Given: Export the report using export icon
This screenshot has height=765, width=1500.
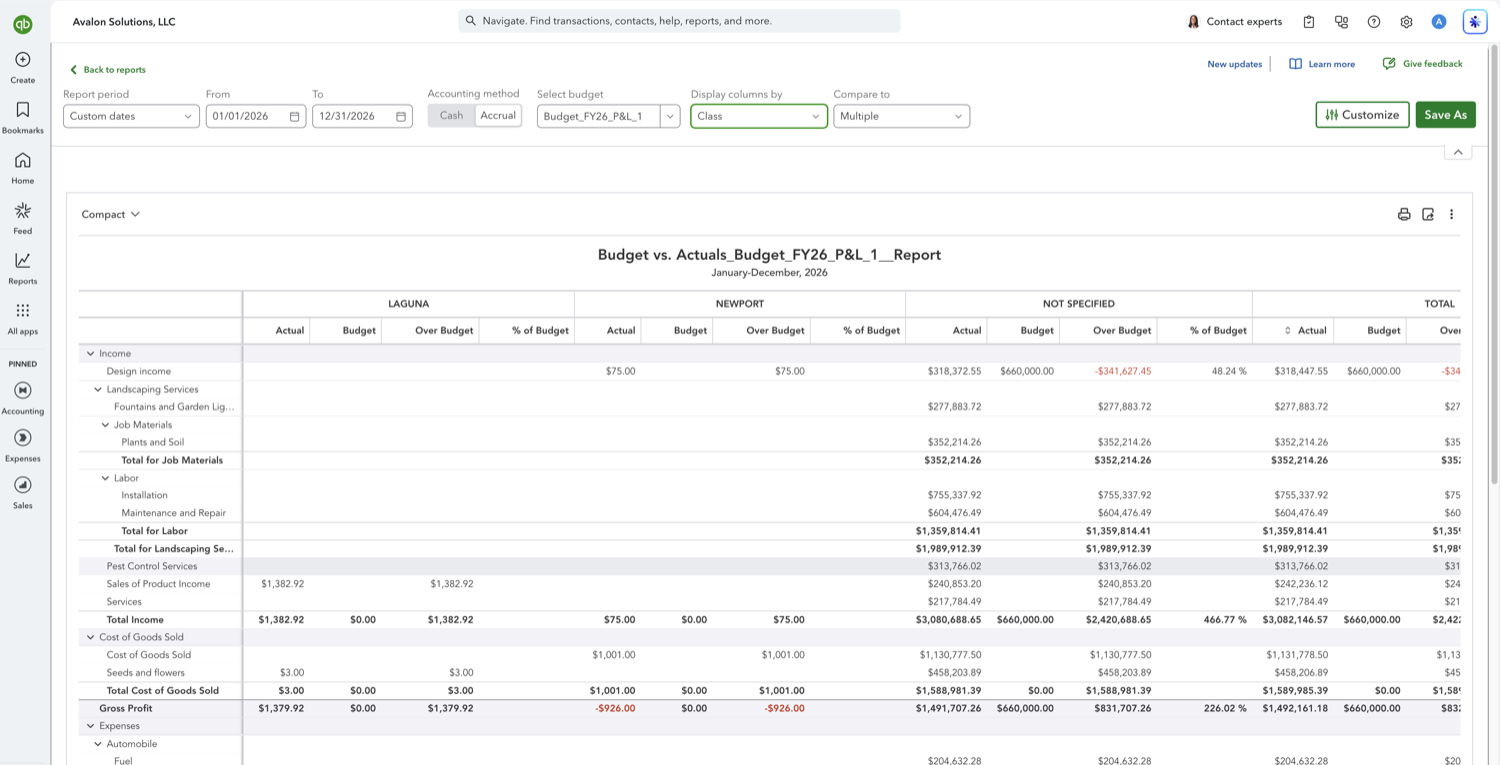Looking at the screenshot, I should [x=1428, y=214].
